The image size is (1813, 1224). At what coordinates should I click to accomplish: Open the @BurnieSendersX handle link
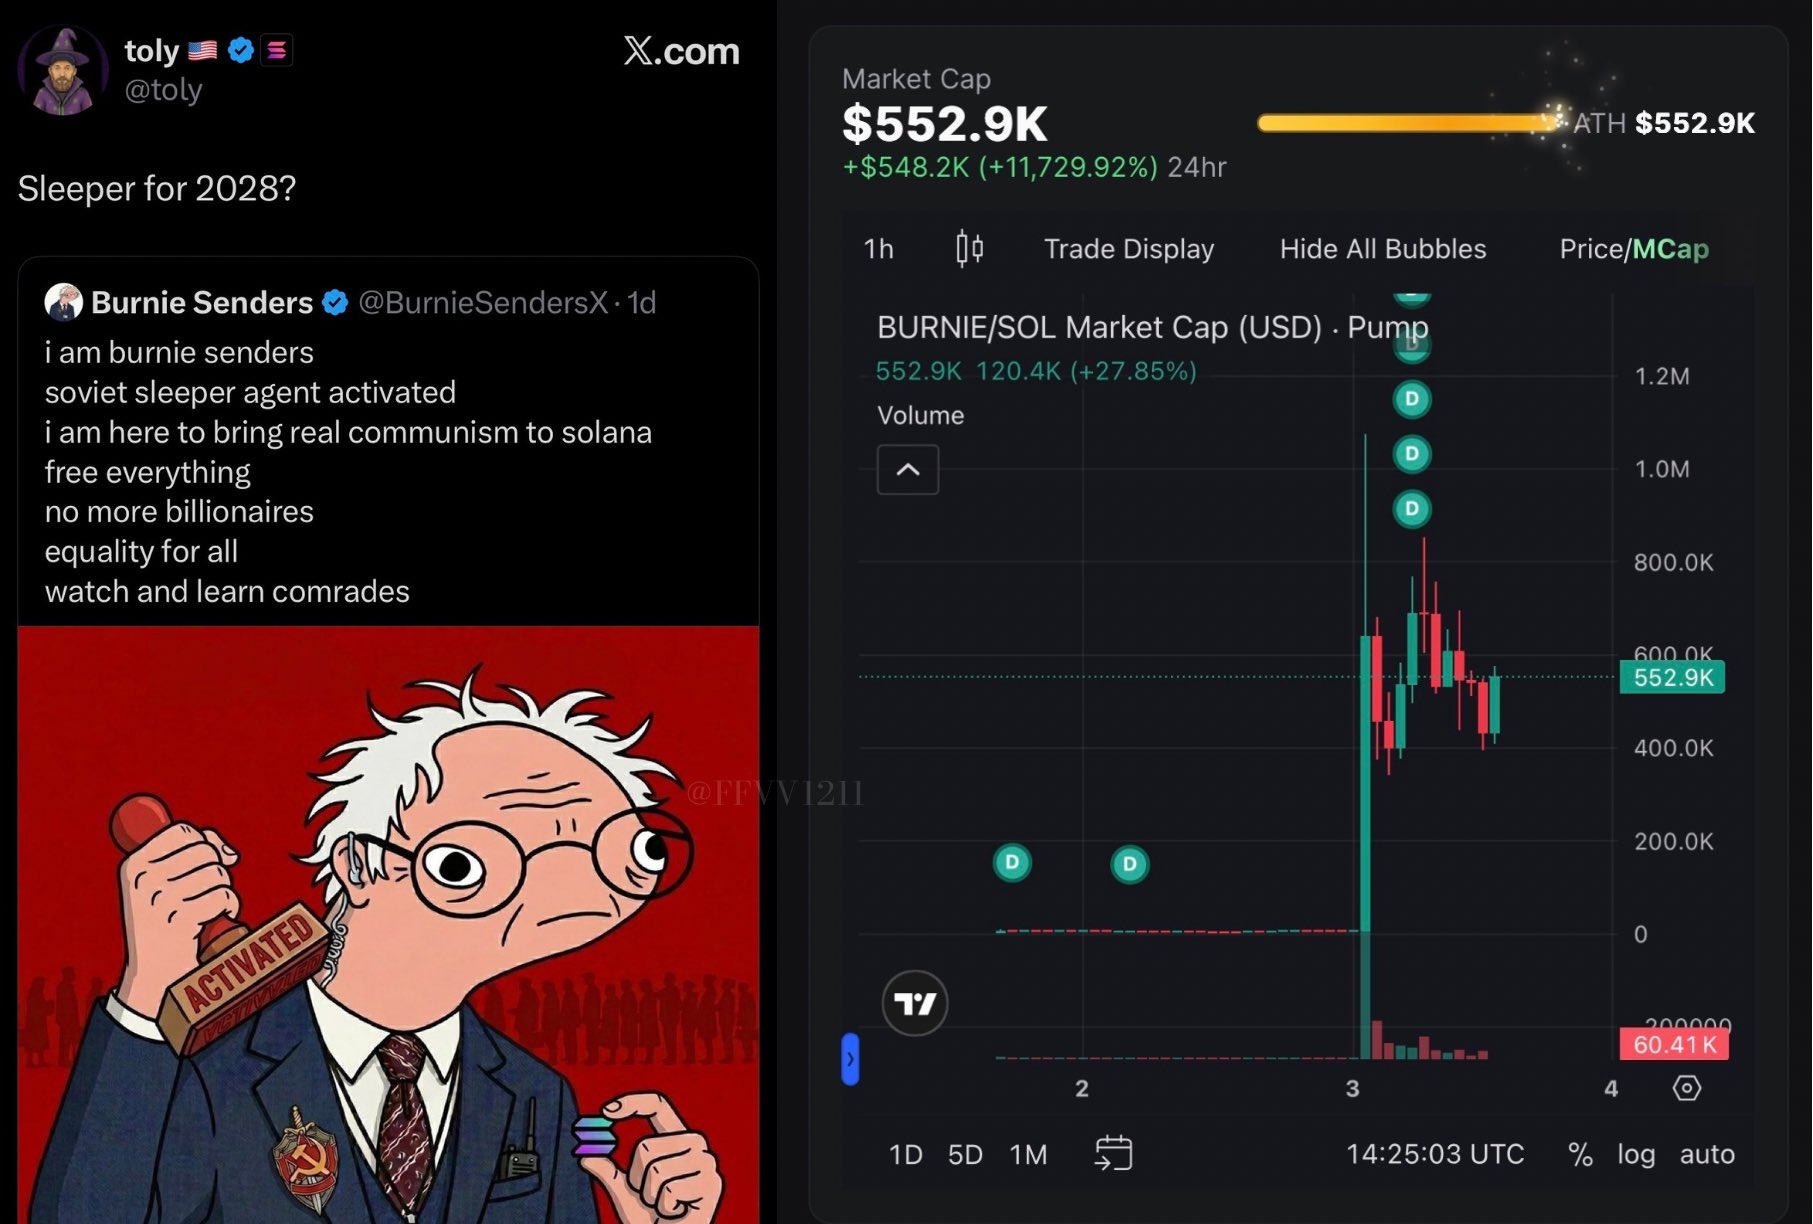[482, 303]
